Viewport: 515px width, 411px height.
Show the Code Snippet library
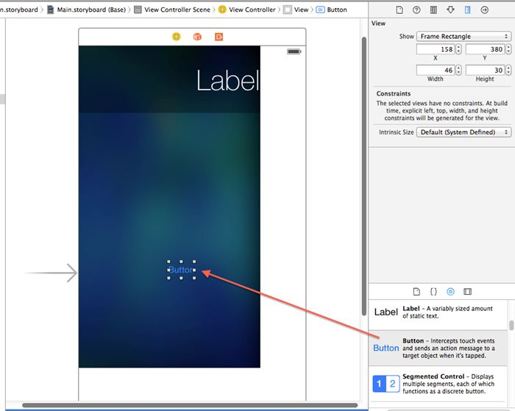point(433,292)
